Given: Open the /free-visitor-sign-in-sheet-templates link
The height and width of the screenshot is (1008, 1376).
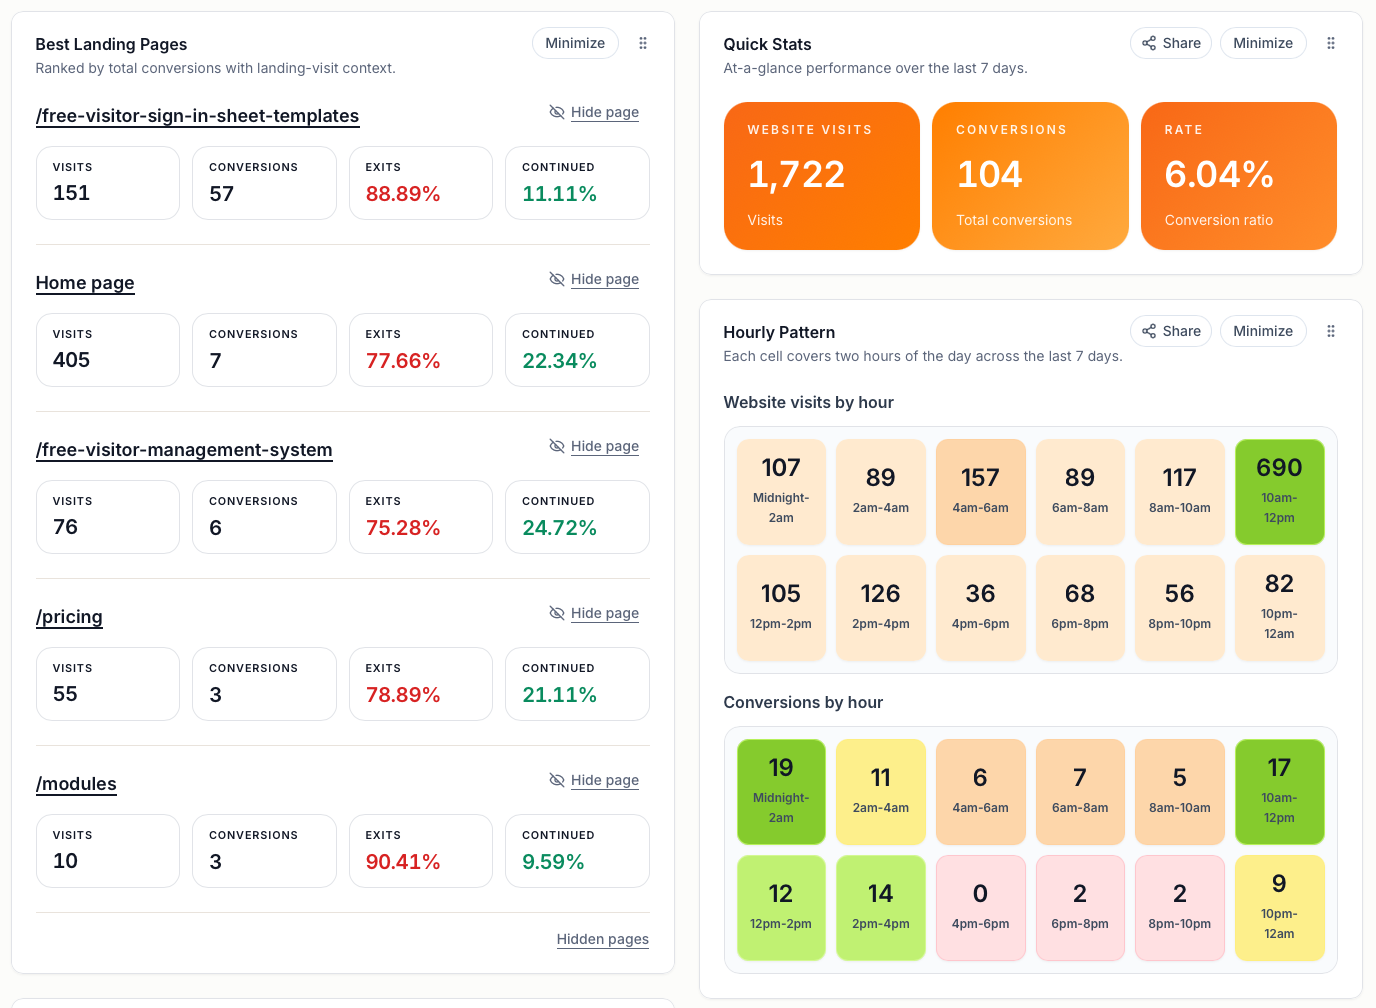Looking at the screenshot, I should tap(197, 116).
